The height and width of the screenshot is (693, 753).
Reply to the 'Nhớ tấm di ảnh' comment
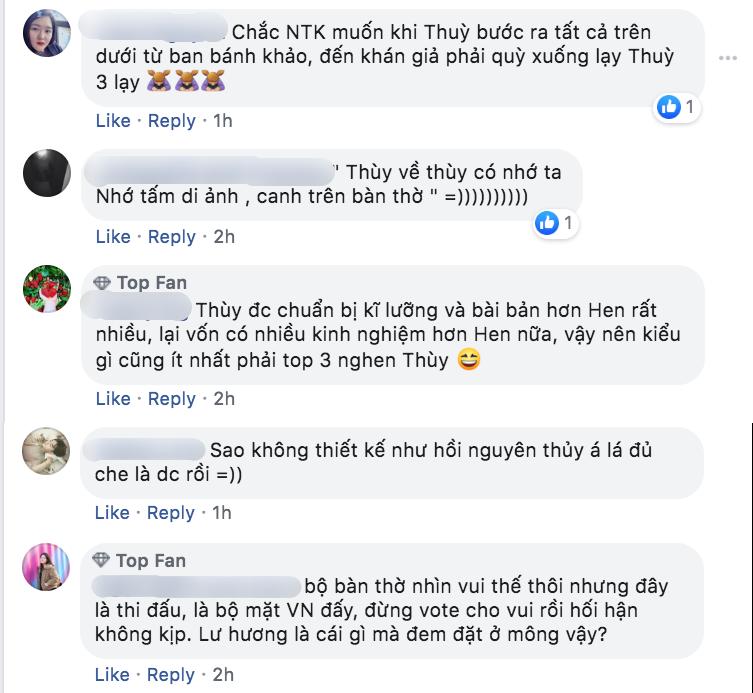point(171,237)
